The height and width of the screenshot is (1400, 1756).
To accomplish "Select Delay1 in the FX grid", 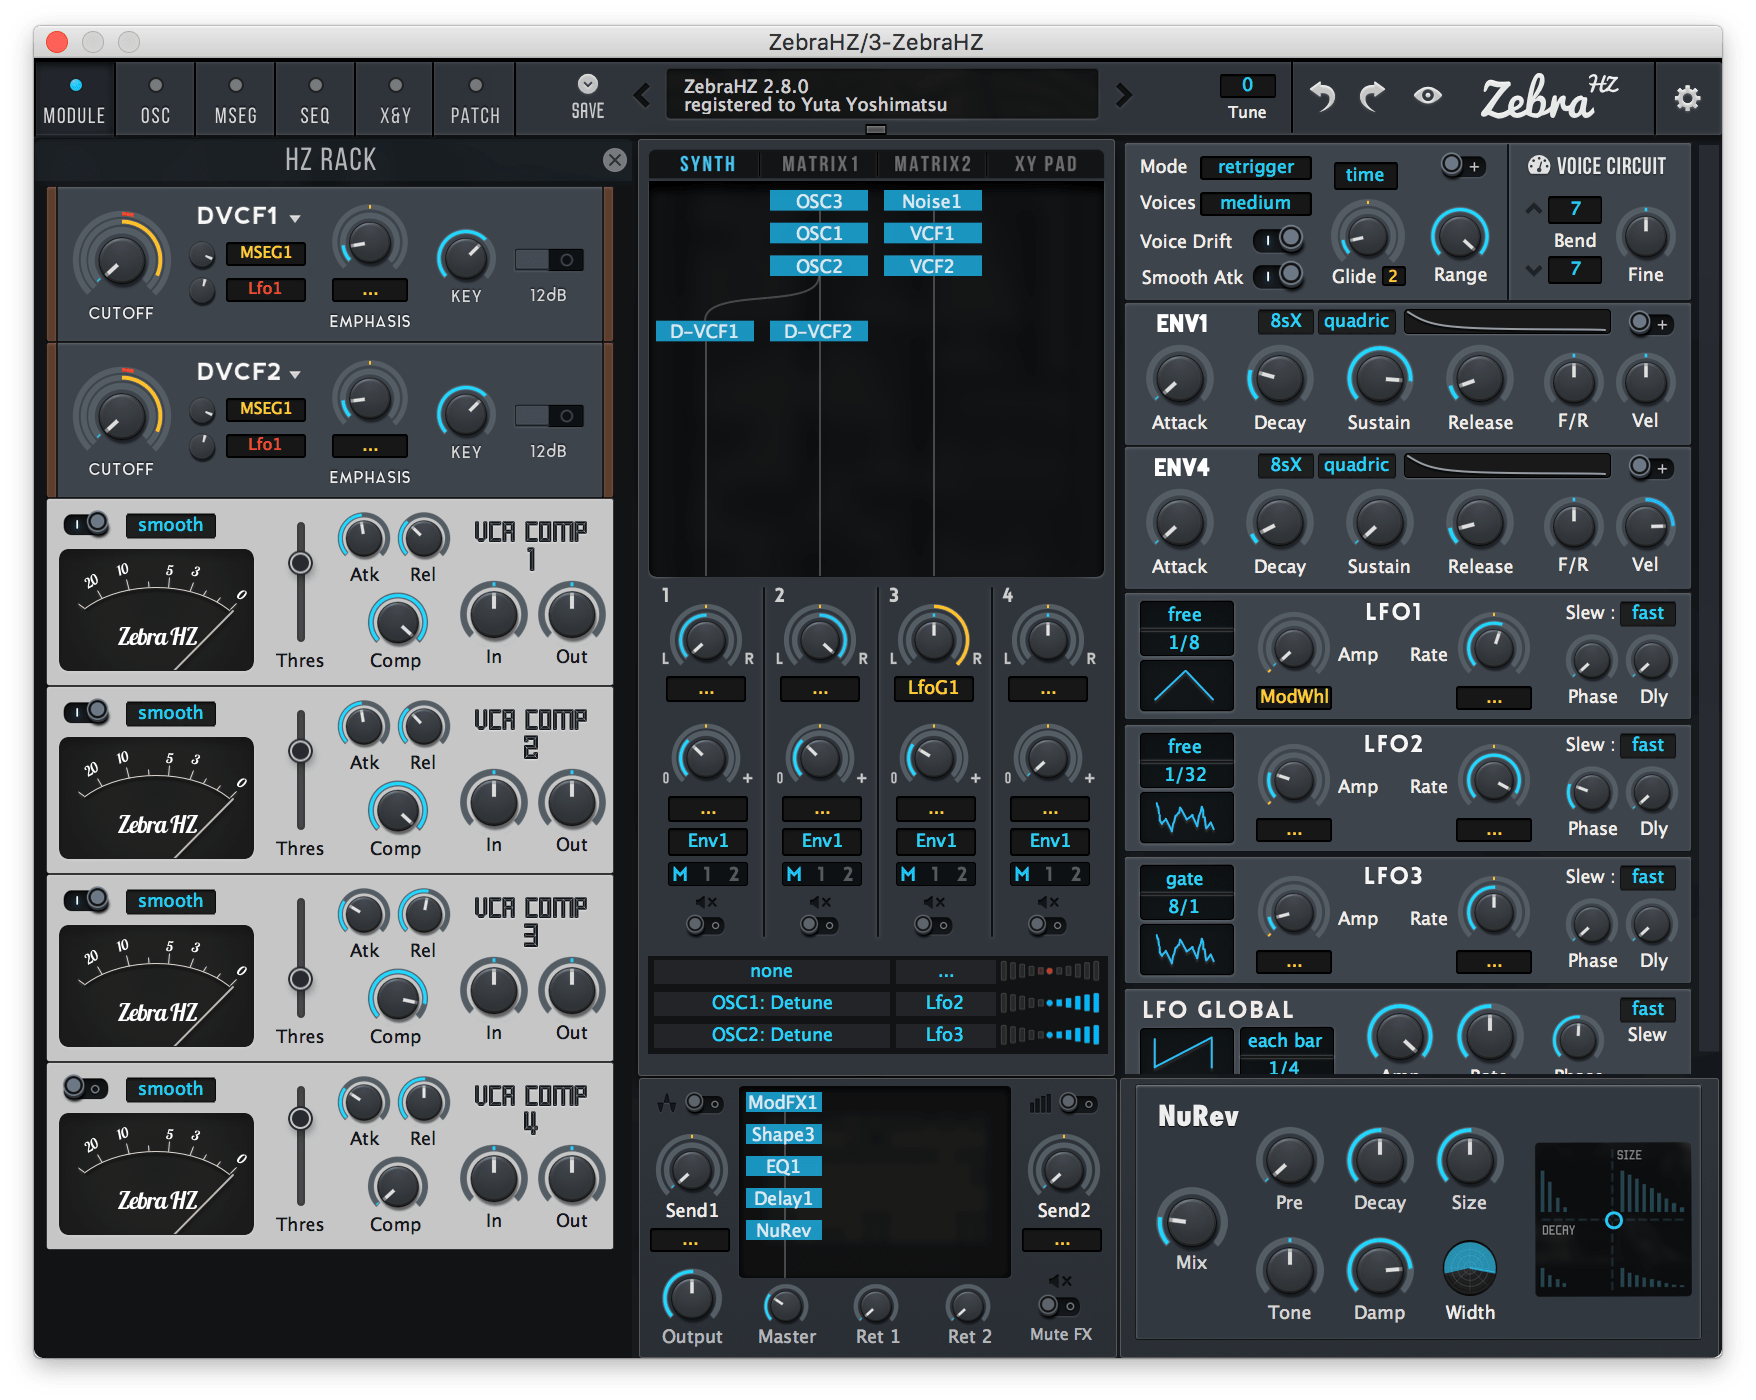I will pyautogui.click(x=783, y=1198).
